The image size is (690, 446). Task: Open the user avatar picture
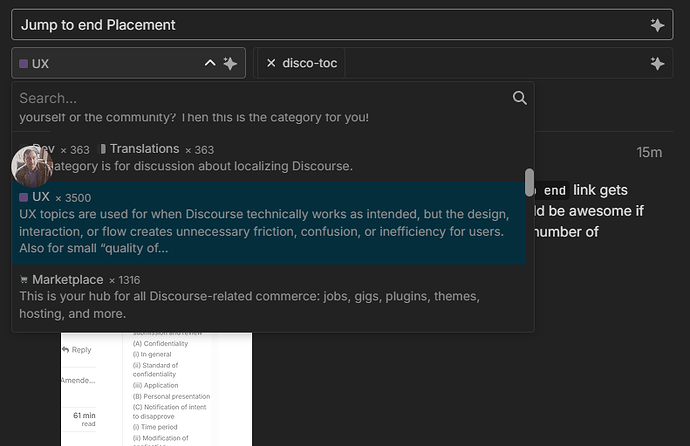click(32, 166)
